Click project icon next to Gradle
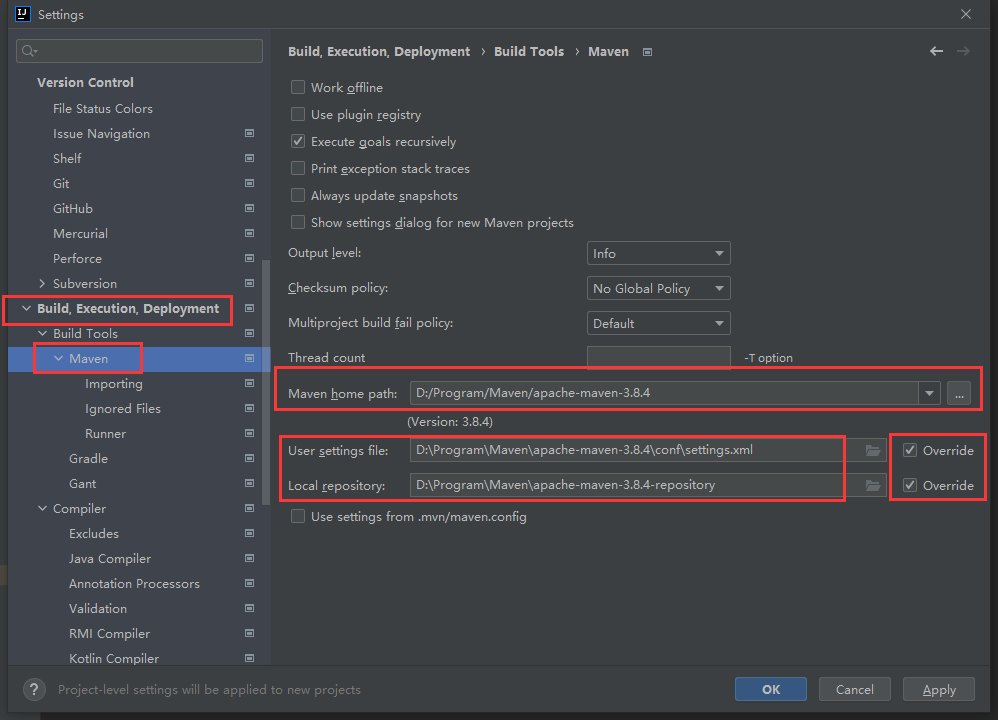 (250, 458)
